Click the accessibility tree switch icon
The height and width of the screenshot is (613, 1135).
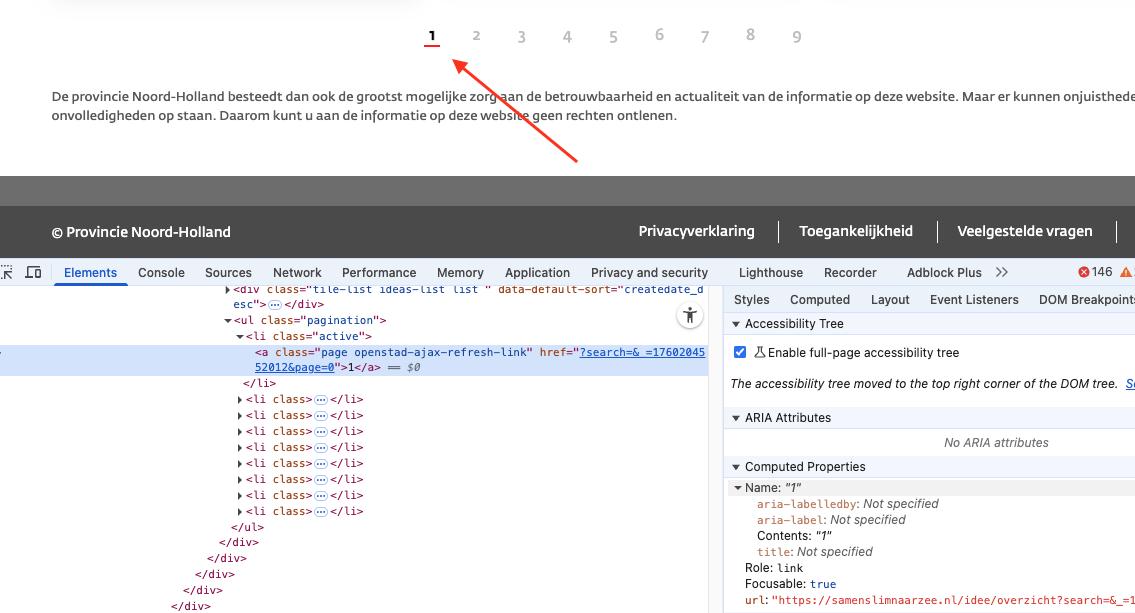689,316
